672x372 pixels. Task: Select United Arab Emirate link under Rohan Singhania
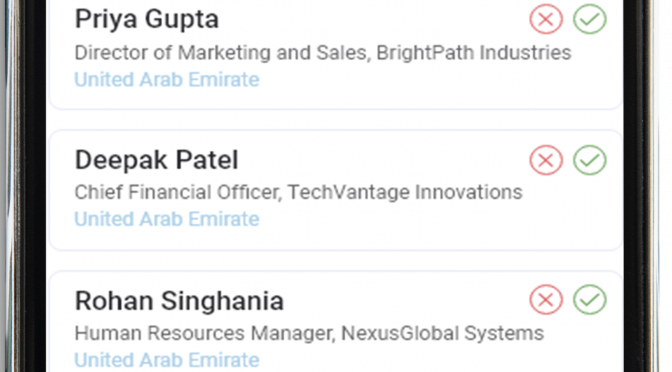click(x=167, y=360)
